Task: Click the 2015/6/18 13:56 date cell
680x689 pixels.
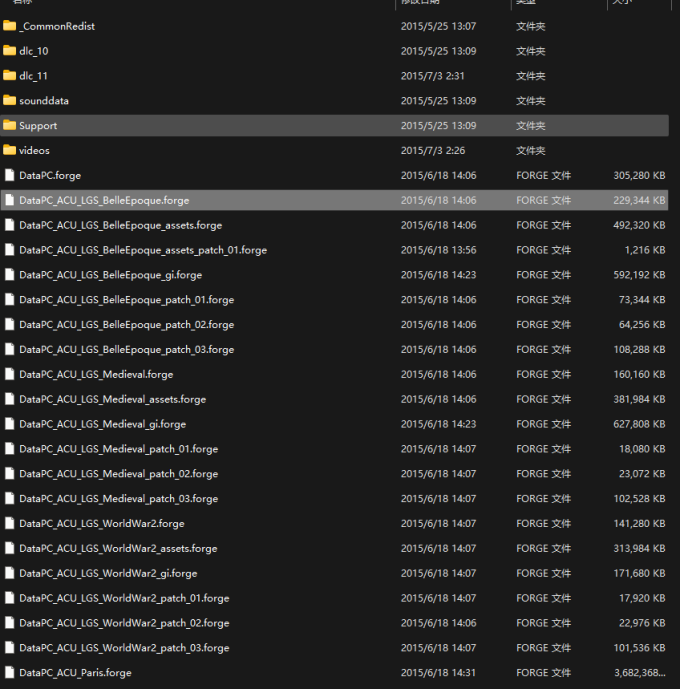Action: (438, 250)
